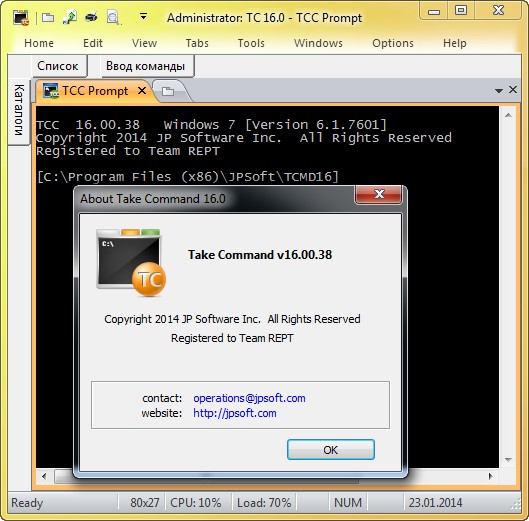The height and width of the screenshot is (521, 529).
Task: Open the Tools ribbon tab
Action: 251,43
